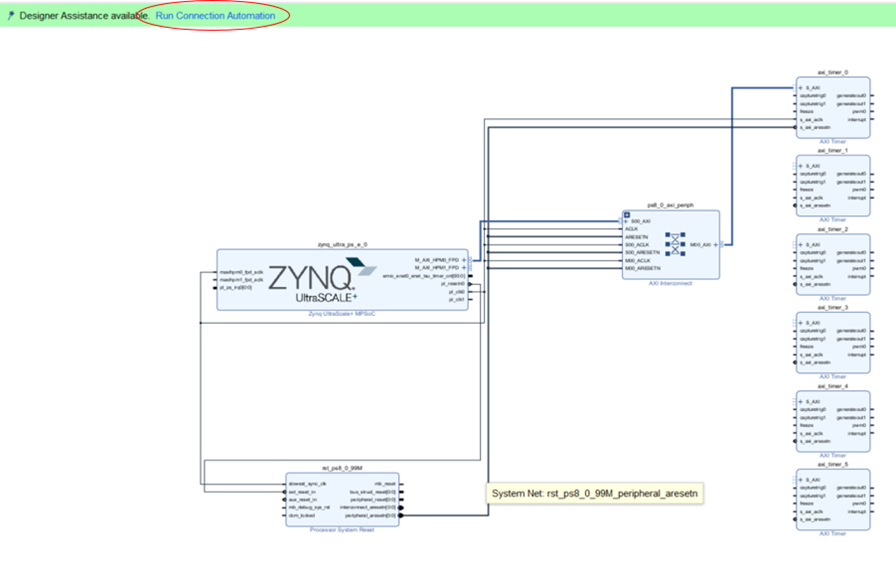896x568 pixels.
Task: Select the axi_timer_5 block
Action: click(x=833, y=500)
